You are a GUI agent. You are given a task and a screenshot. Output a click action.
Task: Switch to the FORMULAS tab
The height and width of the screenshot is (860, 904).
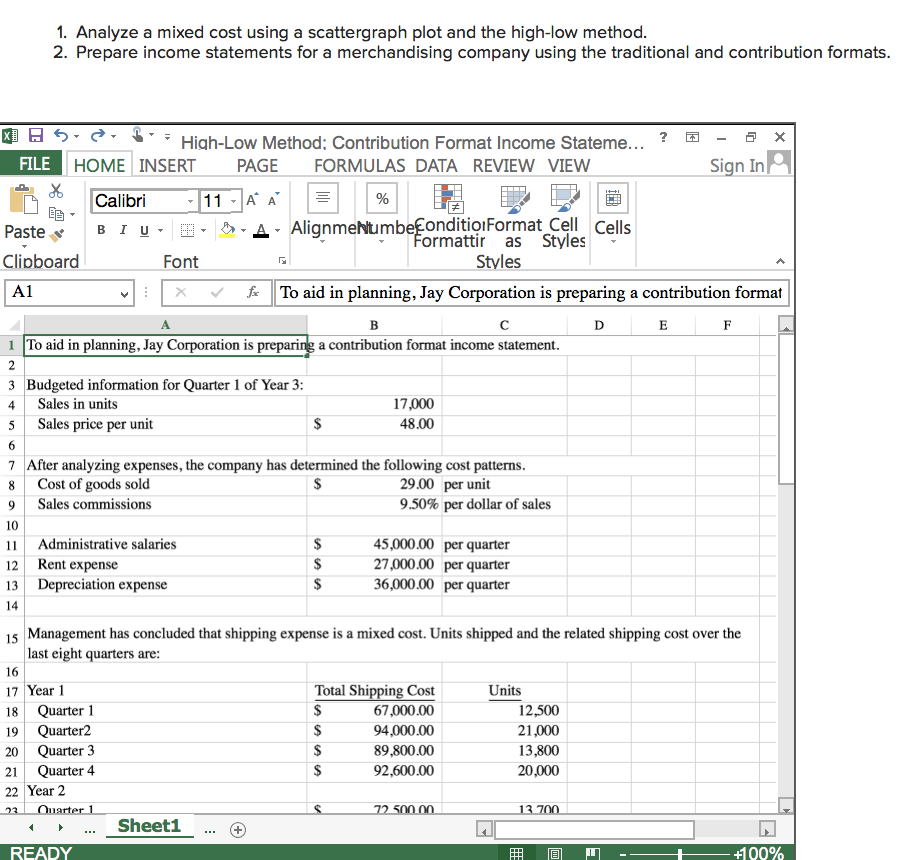[x=359, y=165]
